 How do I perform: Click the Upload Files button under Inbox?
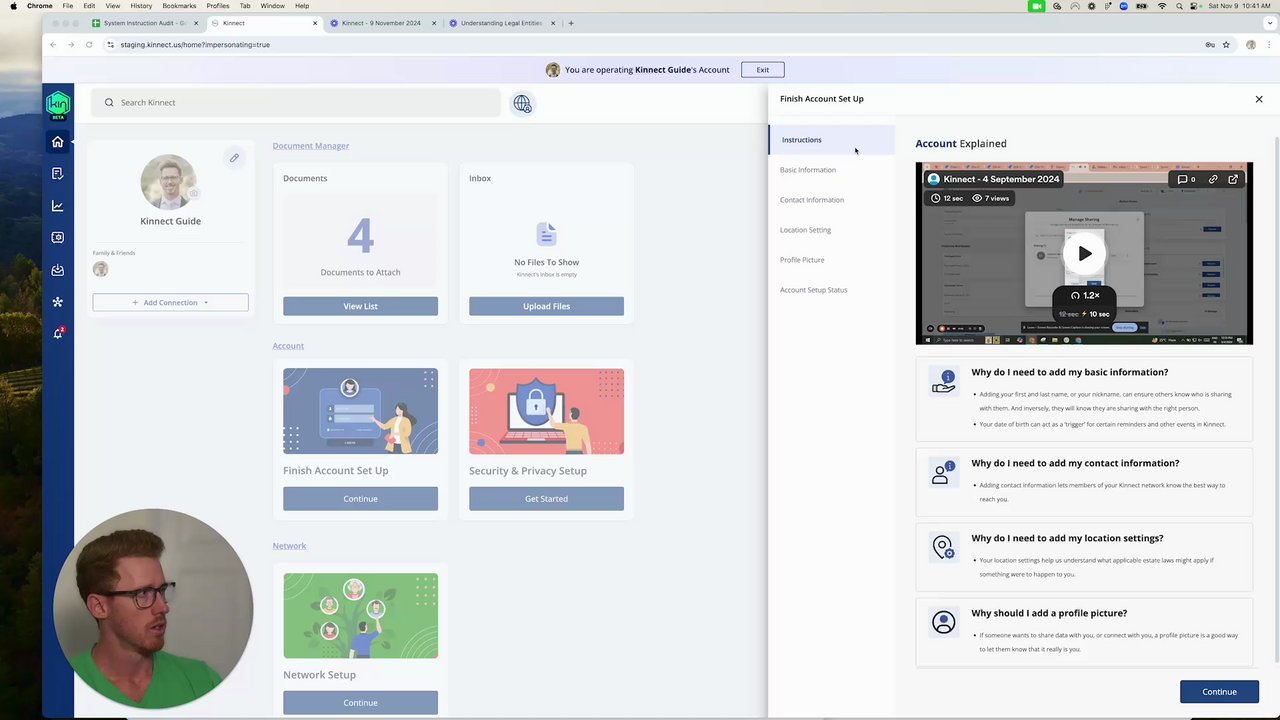pos(546,306)
